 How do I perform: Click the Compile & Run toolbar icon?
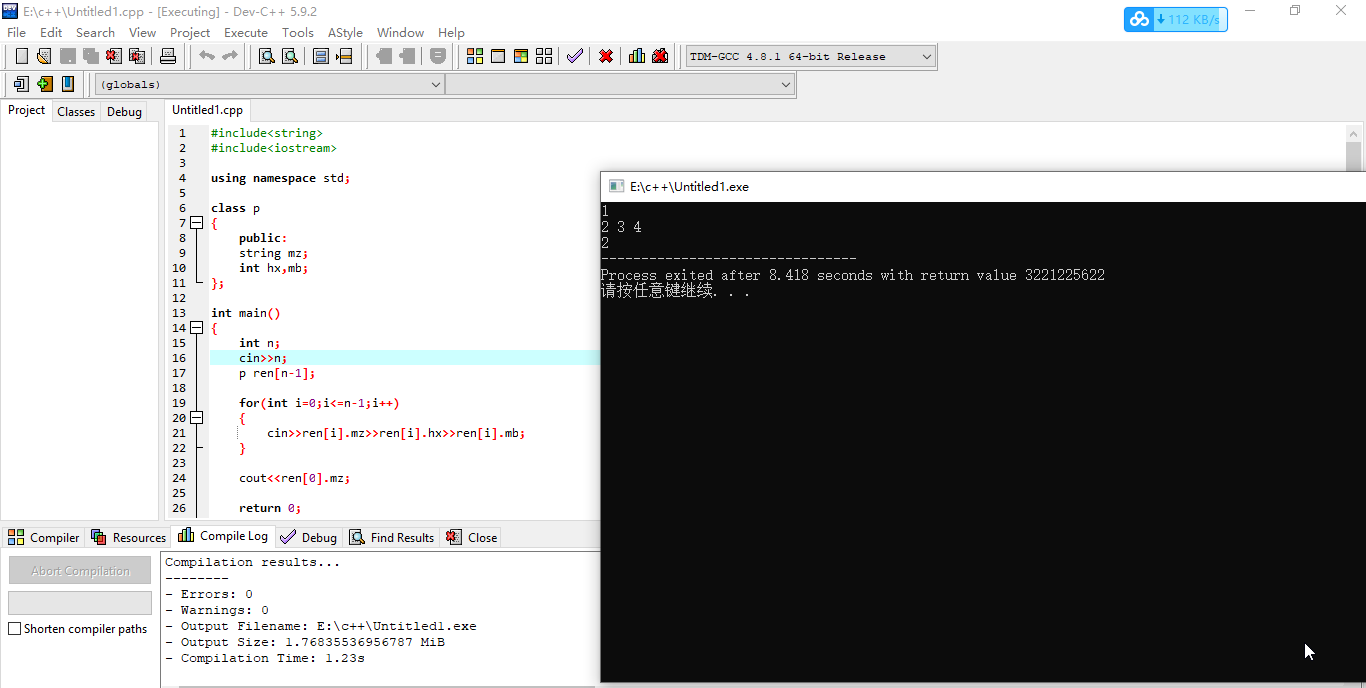click(521, 56)
